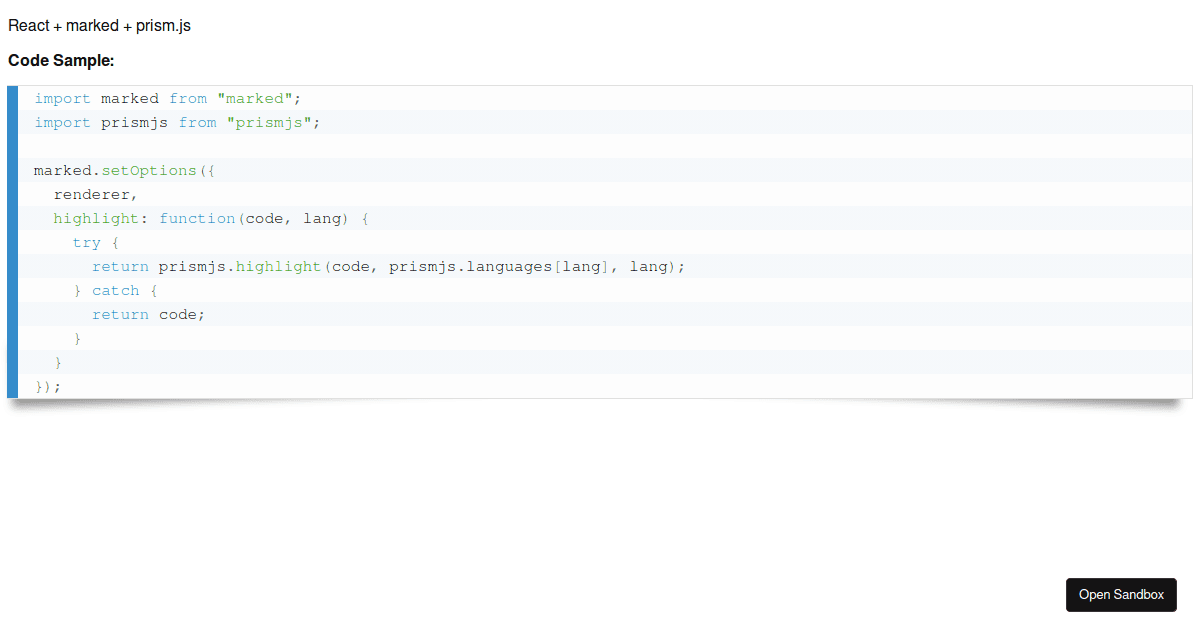Click the Open Sandbox button

[x=1121, y=594]
